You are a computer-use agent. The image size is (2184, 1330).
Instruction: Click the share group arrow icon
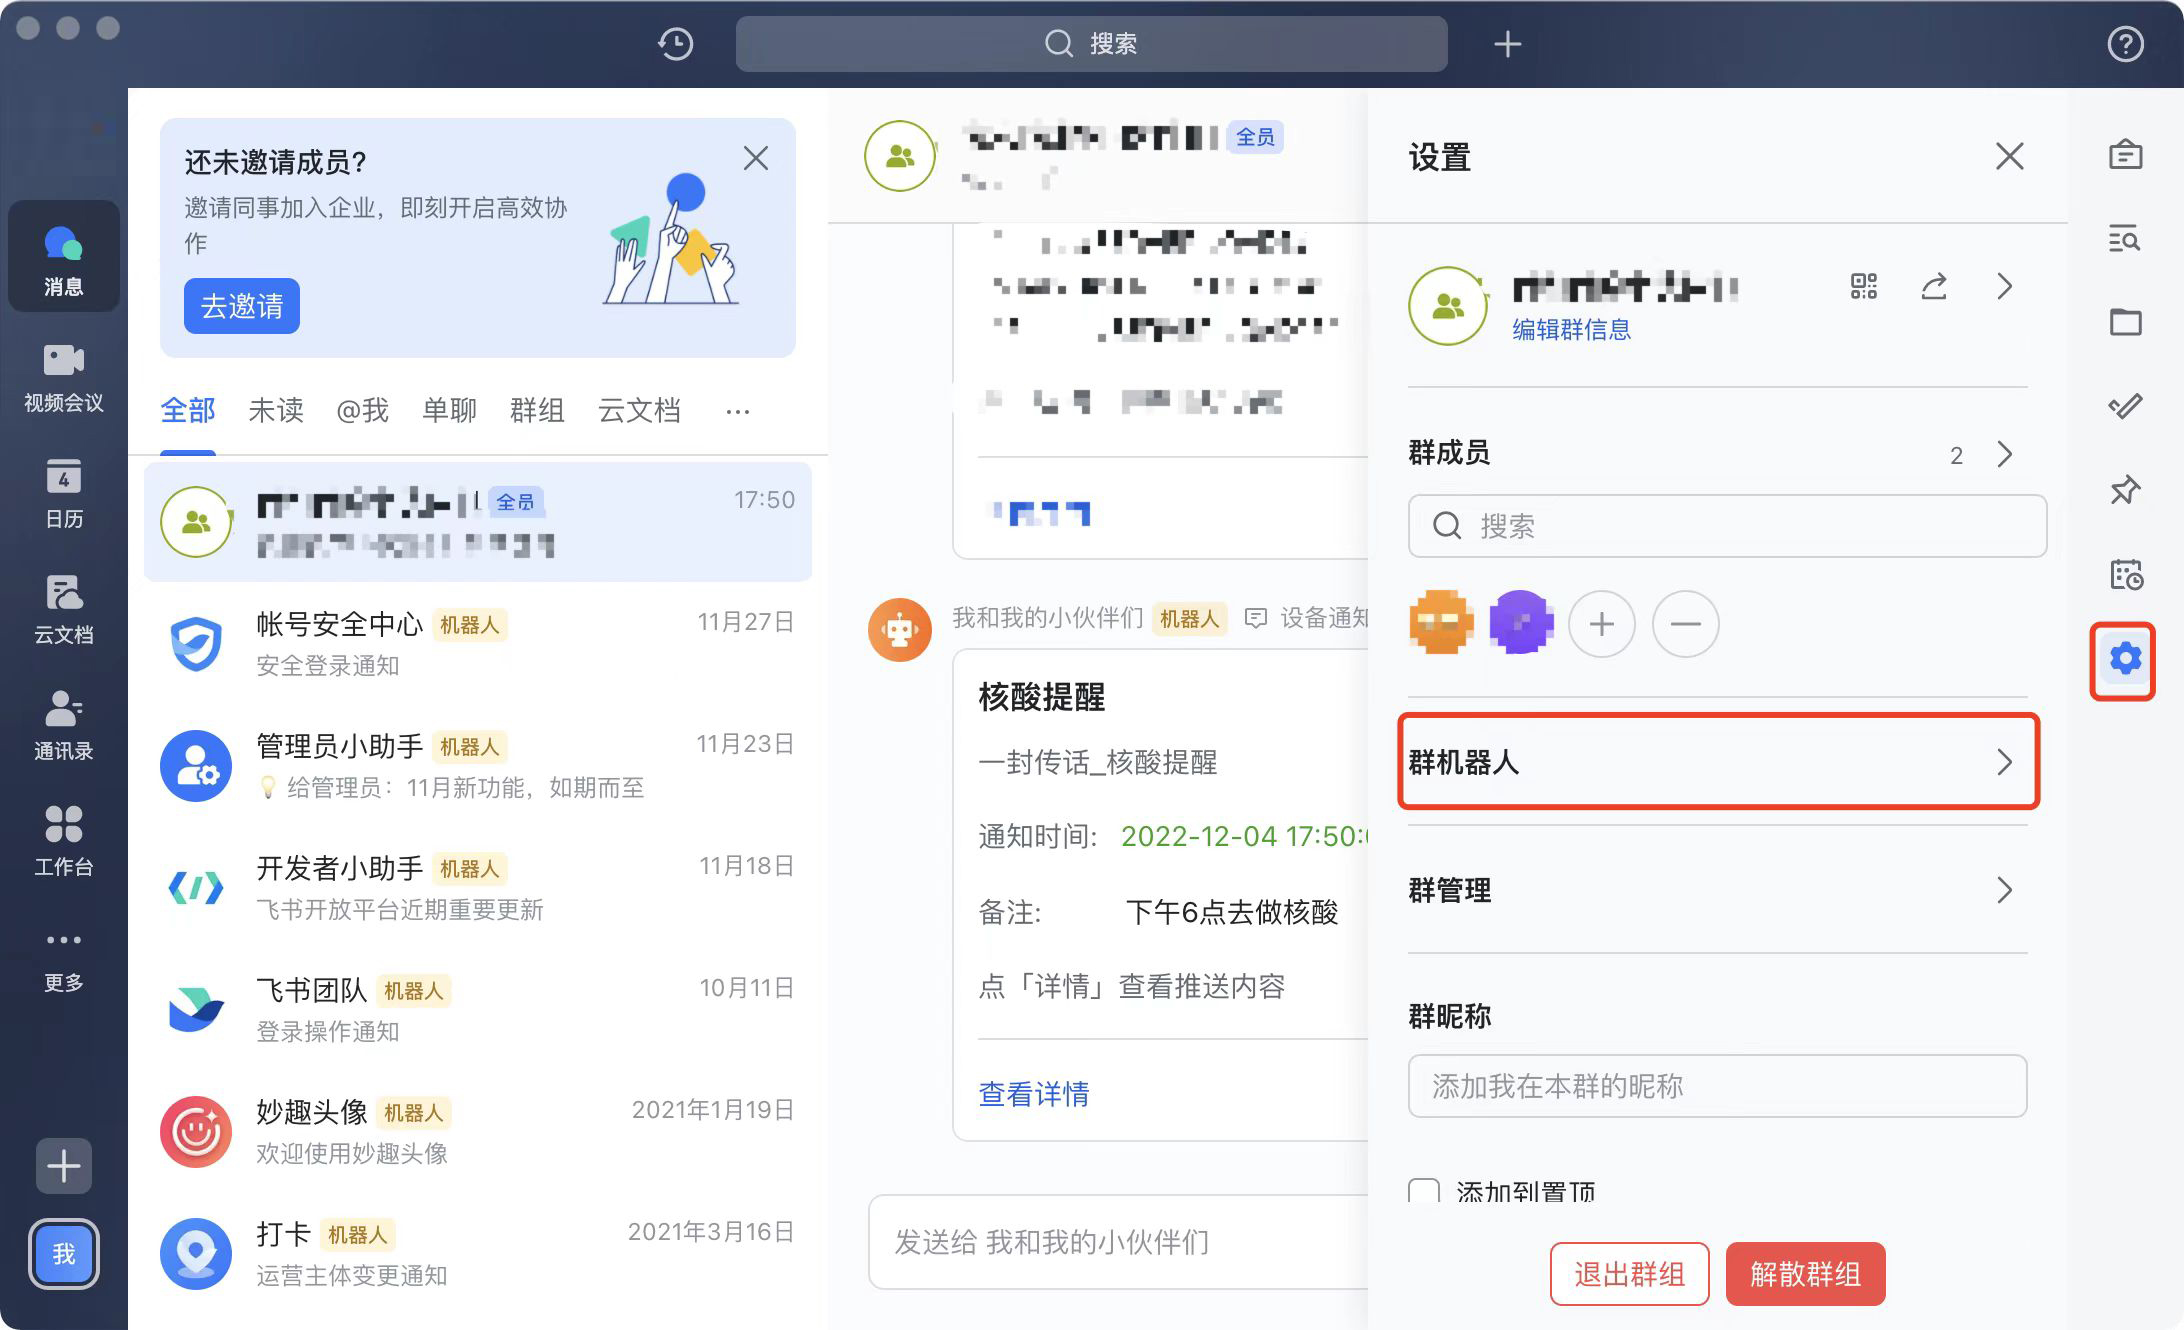coord(1934,287)
